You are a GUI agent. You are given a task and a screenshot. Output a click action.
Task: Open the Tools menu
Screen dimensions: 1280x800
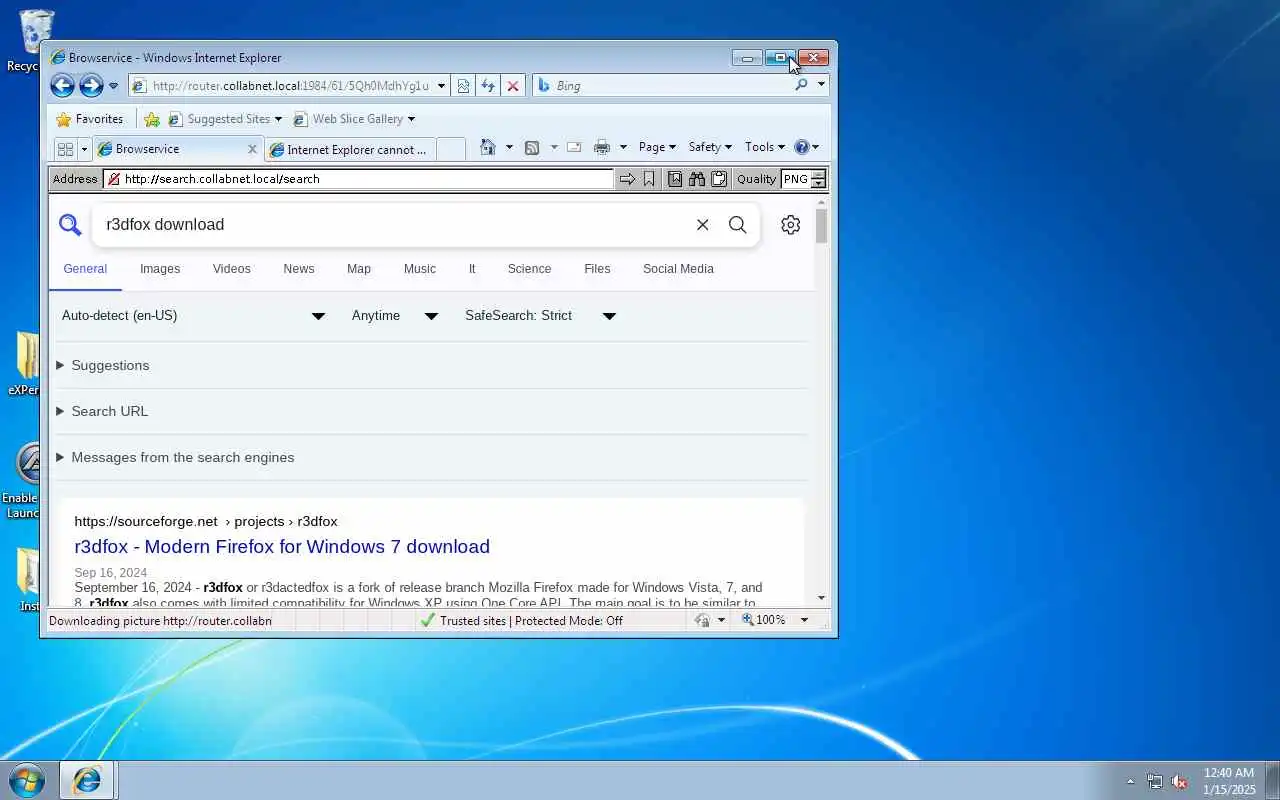(765, 147)
